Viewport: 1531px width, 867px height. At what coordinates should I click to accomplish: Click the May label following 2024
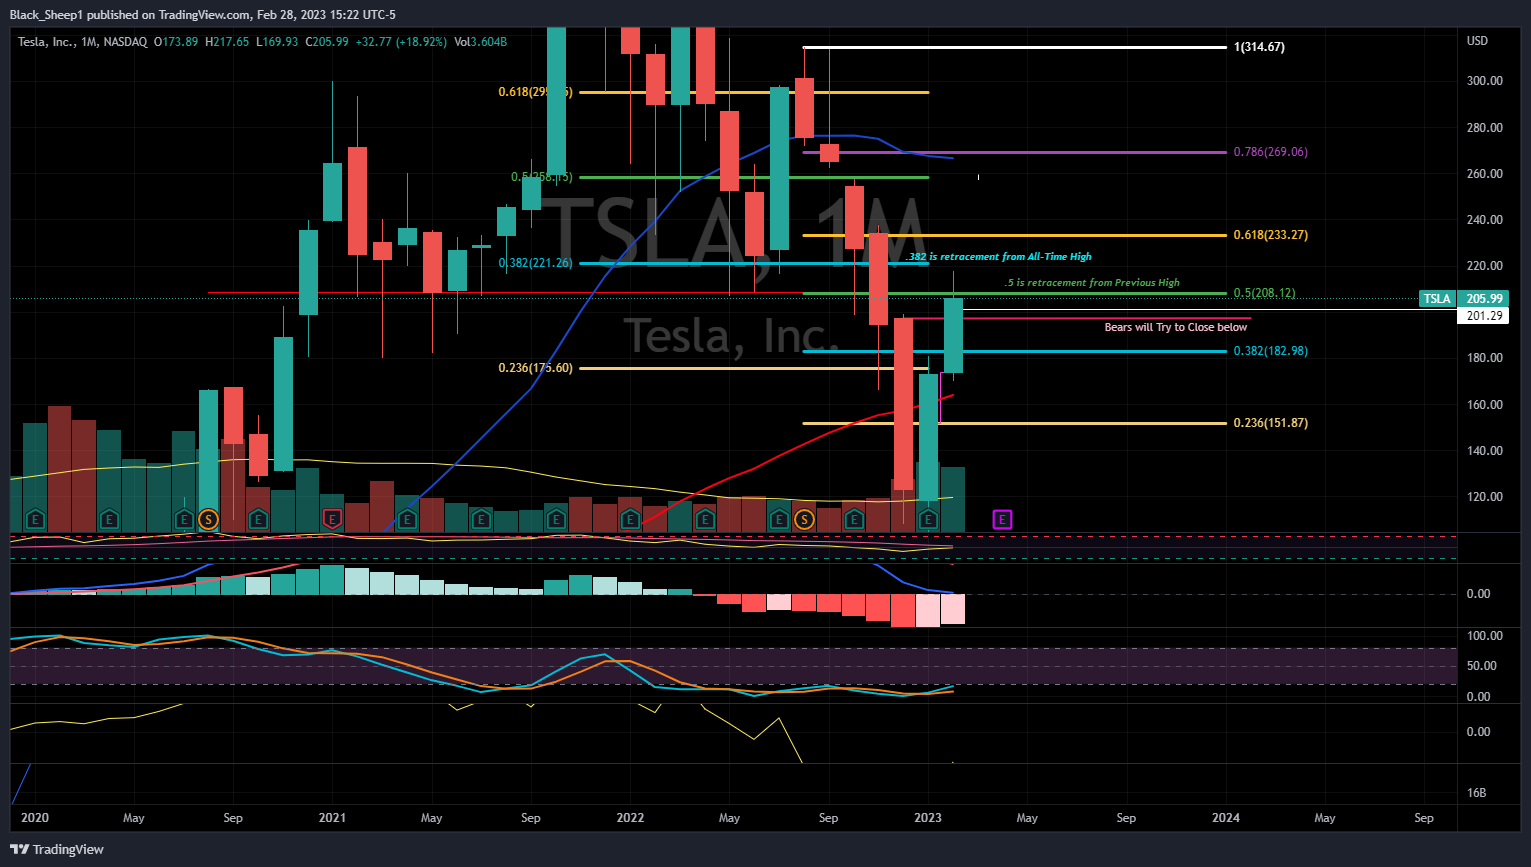[1325, 818]
